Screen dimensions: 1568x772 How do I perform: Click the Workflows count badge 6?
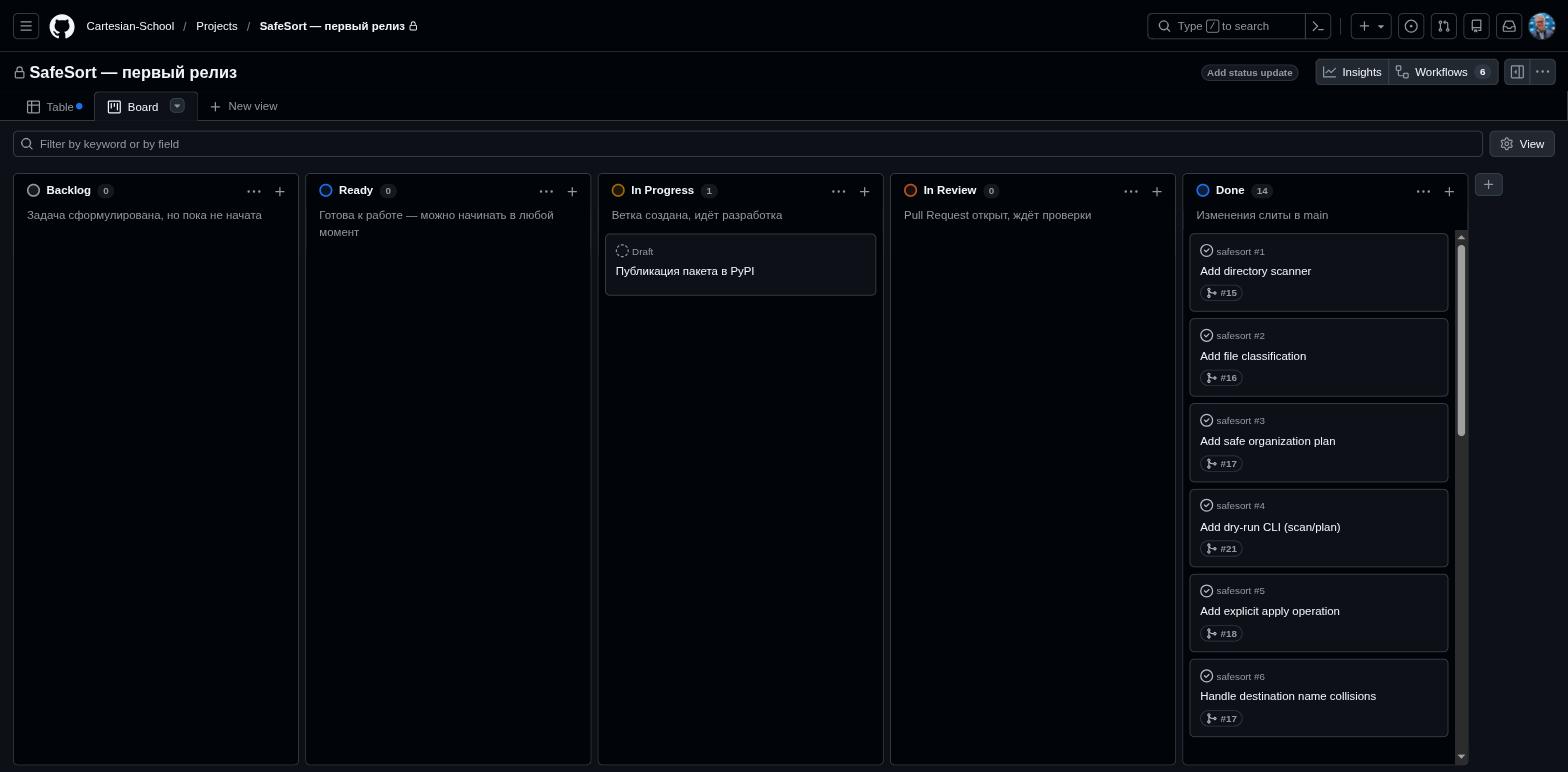[1482, 72]
